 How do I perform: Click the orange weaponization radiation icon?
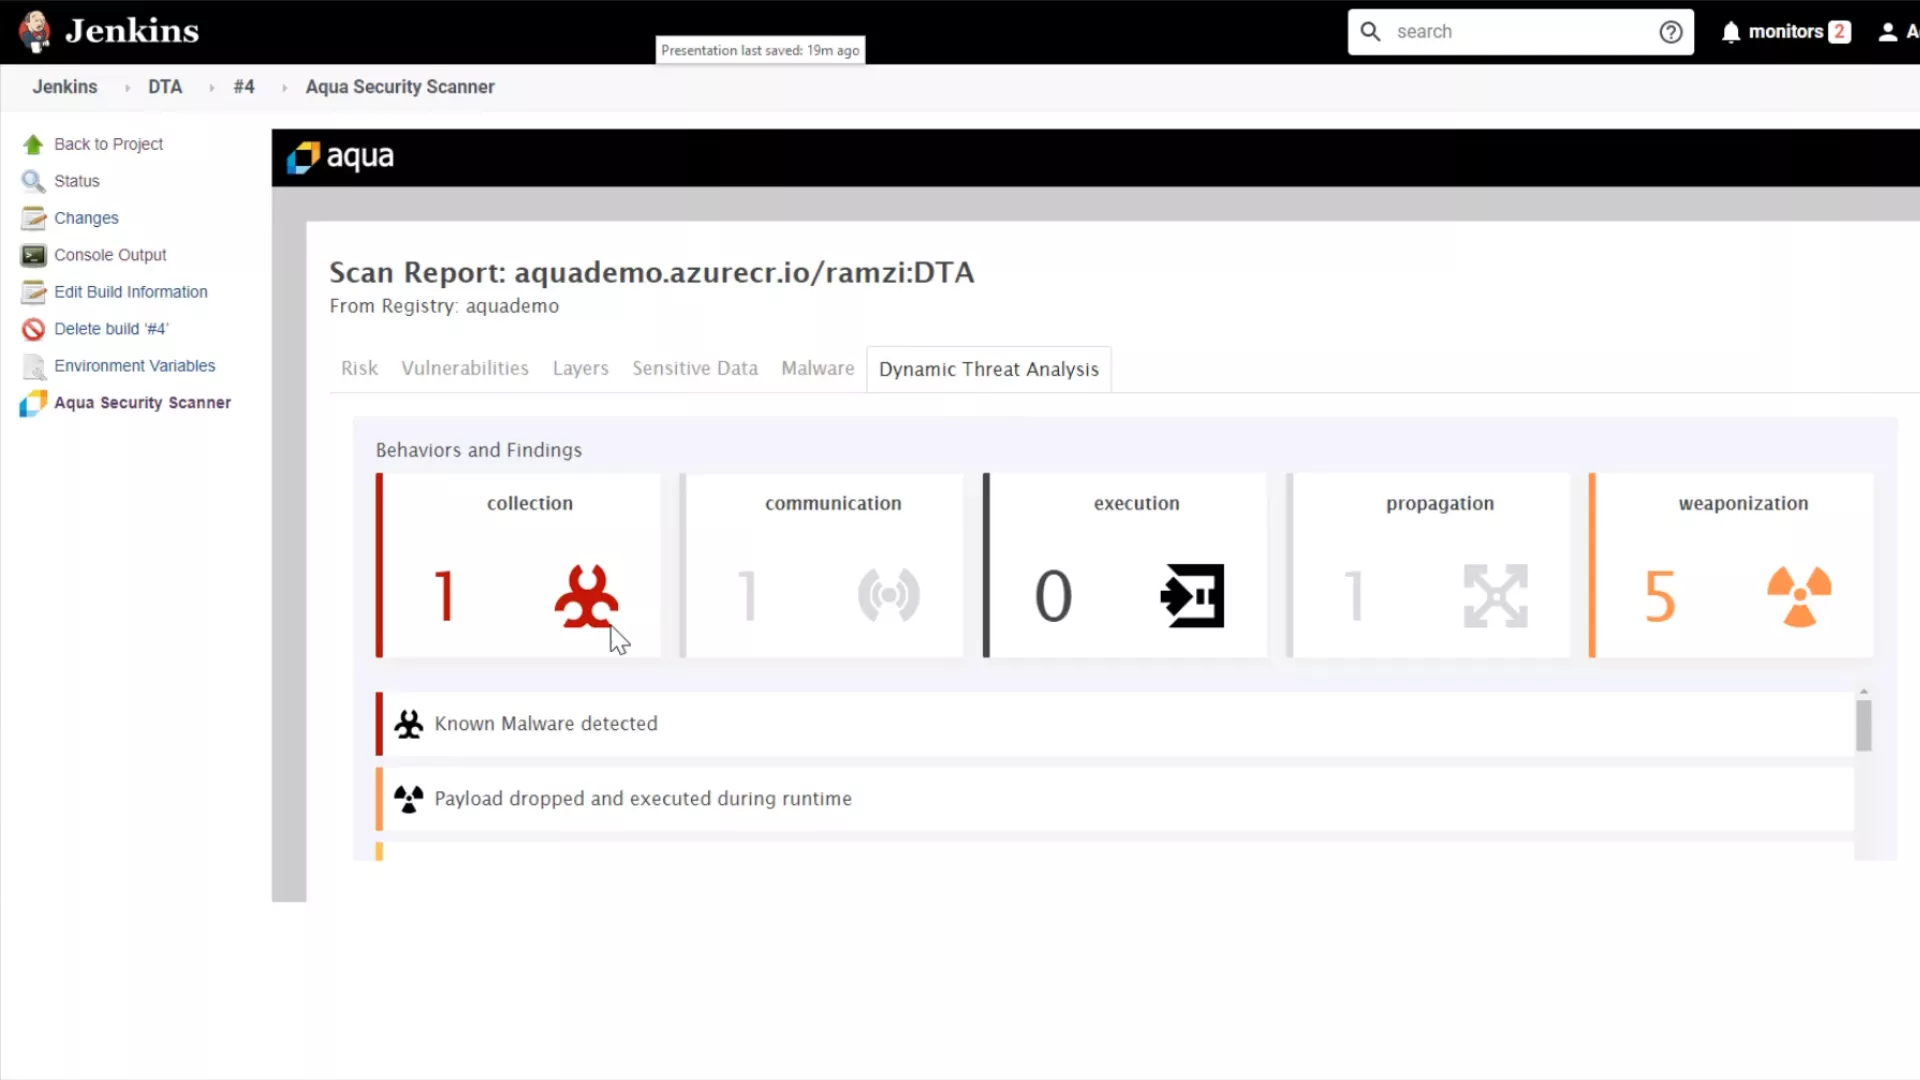pyautogui.click(x=1799, y=596)
